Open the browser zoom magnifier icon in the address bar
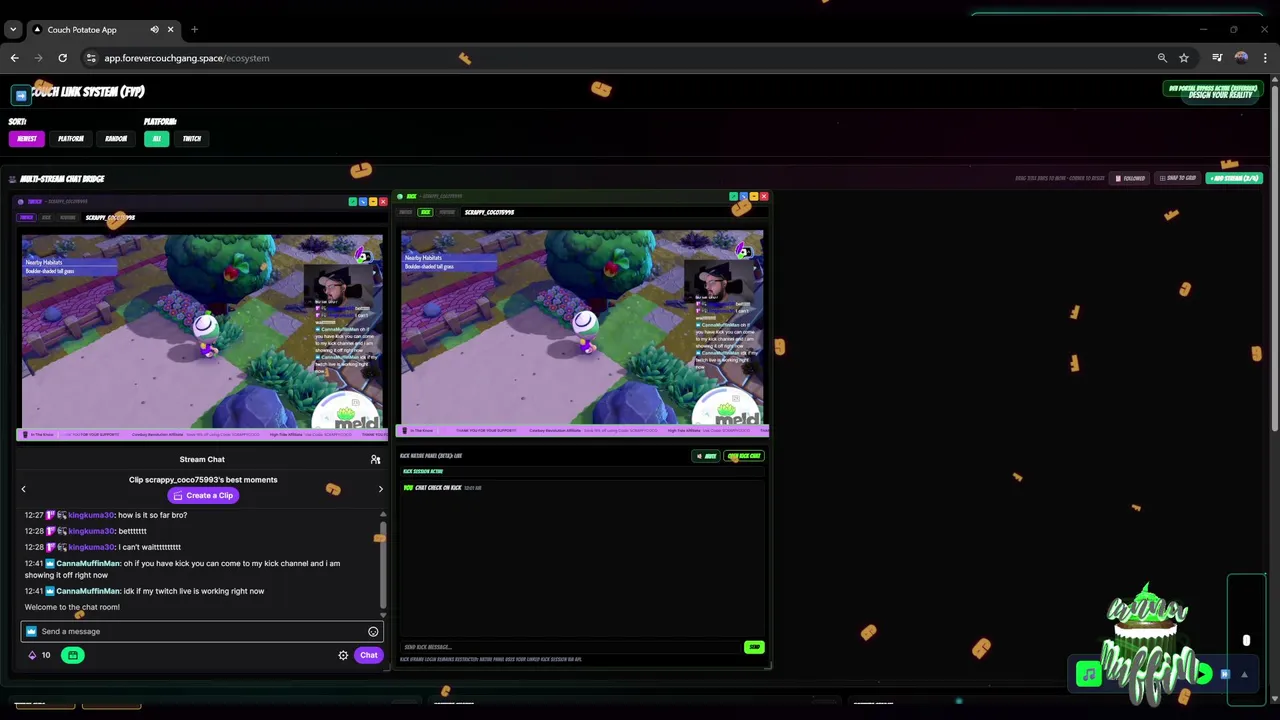Screen dimensions: 1280x720 click(x=1162, y=58)
